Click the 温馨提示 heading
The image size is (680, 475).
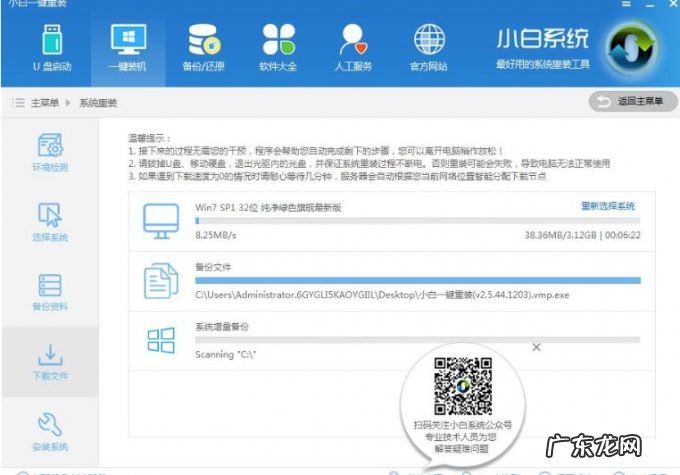pyautogui.click(x=150, y=138)
